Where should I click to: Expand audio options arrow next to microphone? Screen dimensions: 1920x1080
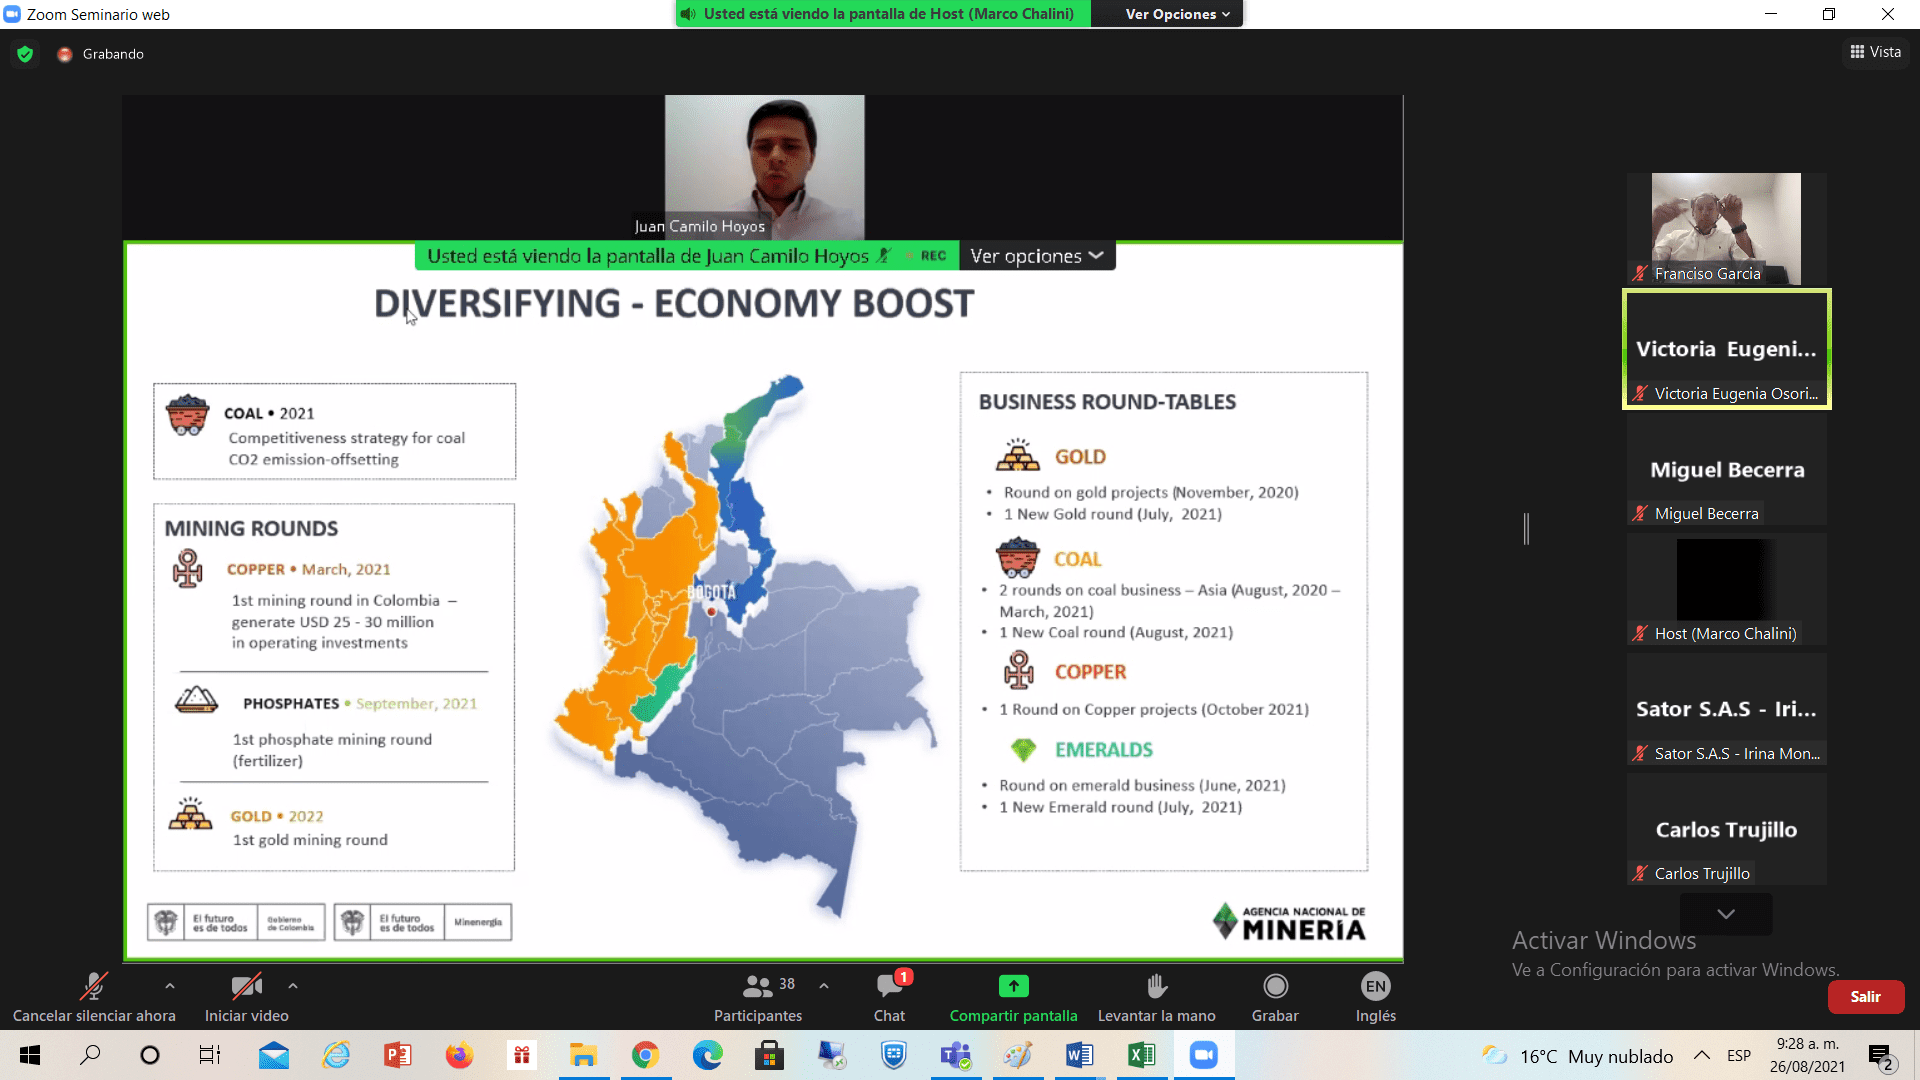tap(170, 986)
